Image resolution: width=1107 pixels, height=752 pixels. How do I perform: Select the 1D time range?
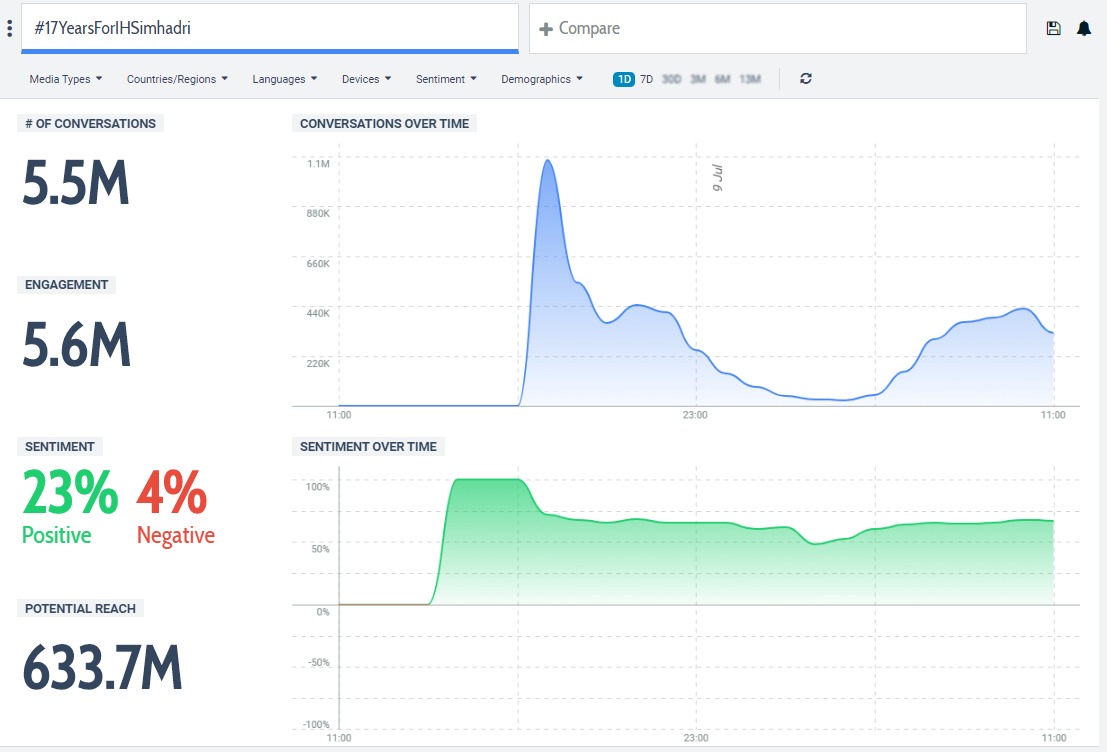click(624, 79)
